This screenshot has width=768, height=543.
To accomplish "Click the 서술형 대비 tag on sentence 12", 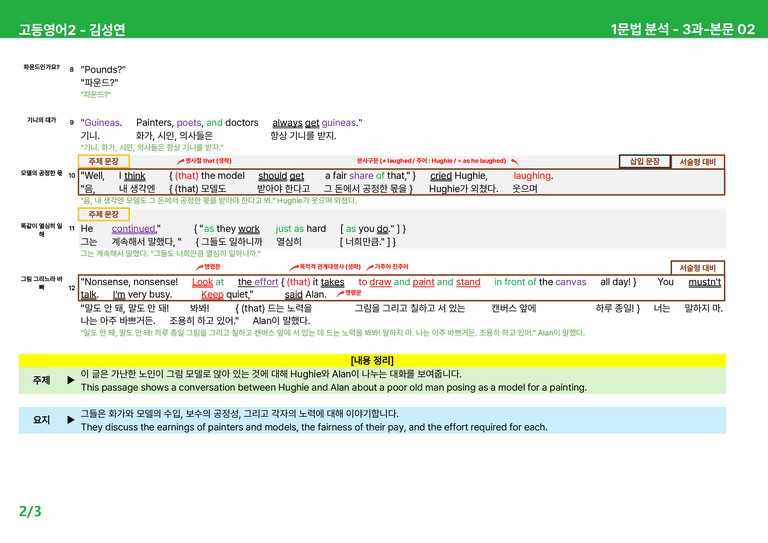I will coord(697,268).
